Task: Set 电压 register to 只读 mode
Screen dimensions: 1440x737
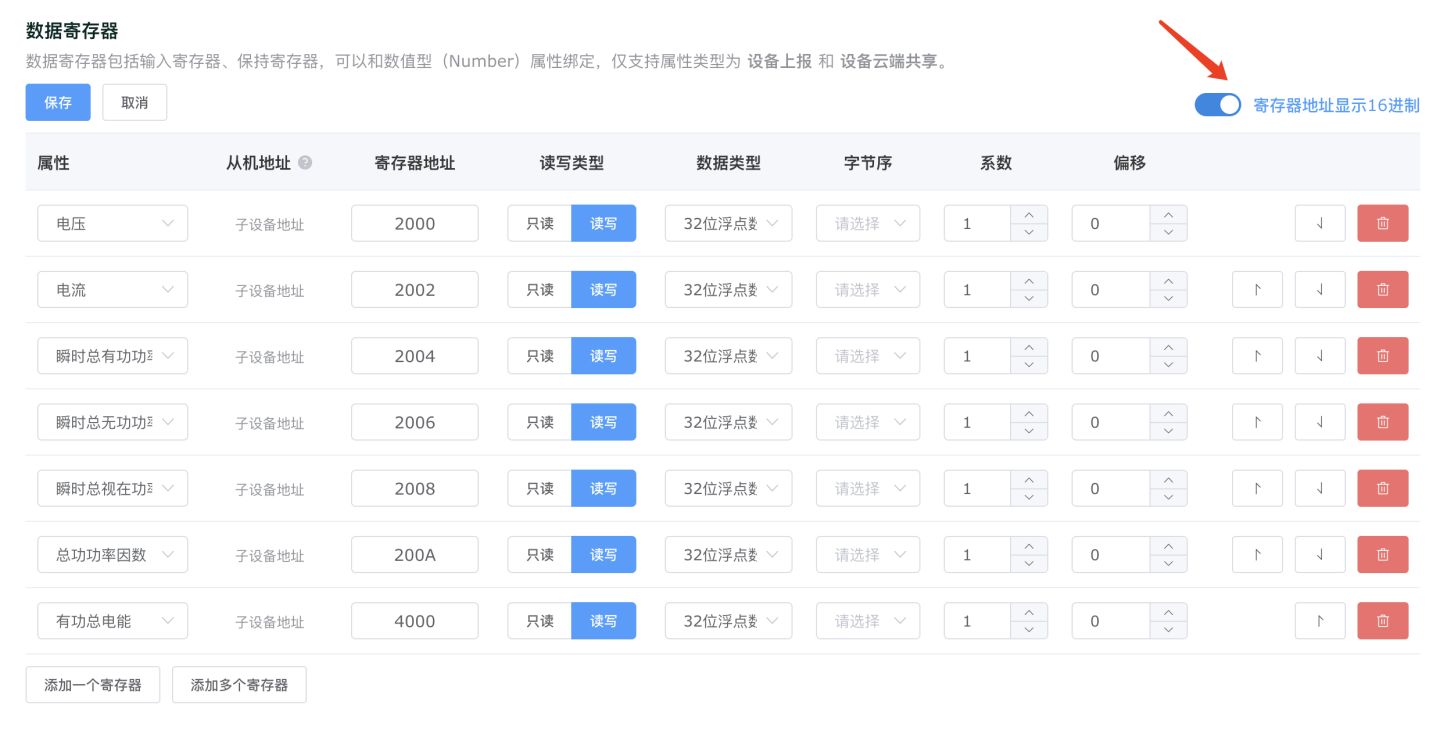Action: (539, 223)
